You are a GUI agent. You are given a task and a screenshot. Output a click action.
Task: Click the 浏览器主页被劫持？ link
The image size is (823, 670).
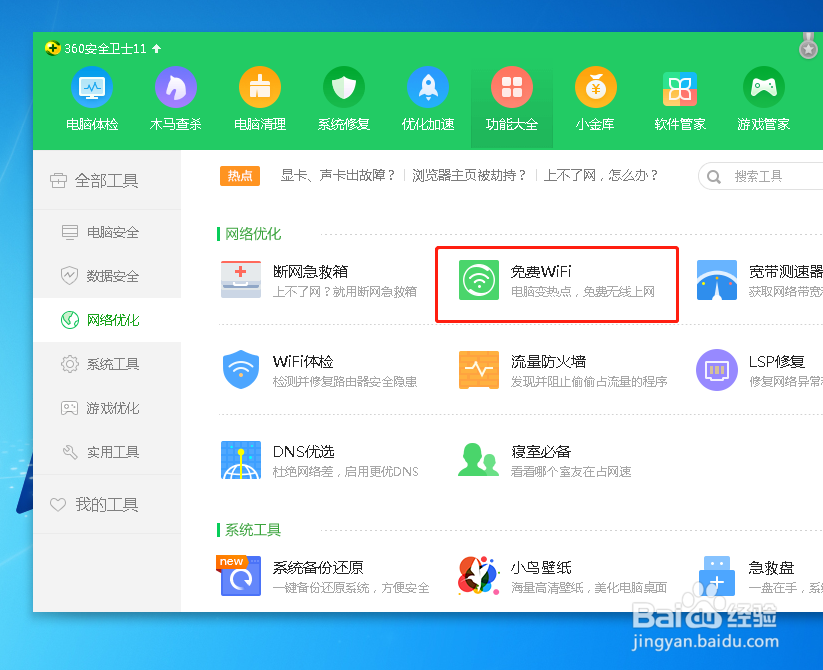click(469, 175)
